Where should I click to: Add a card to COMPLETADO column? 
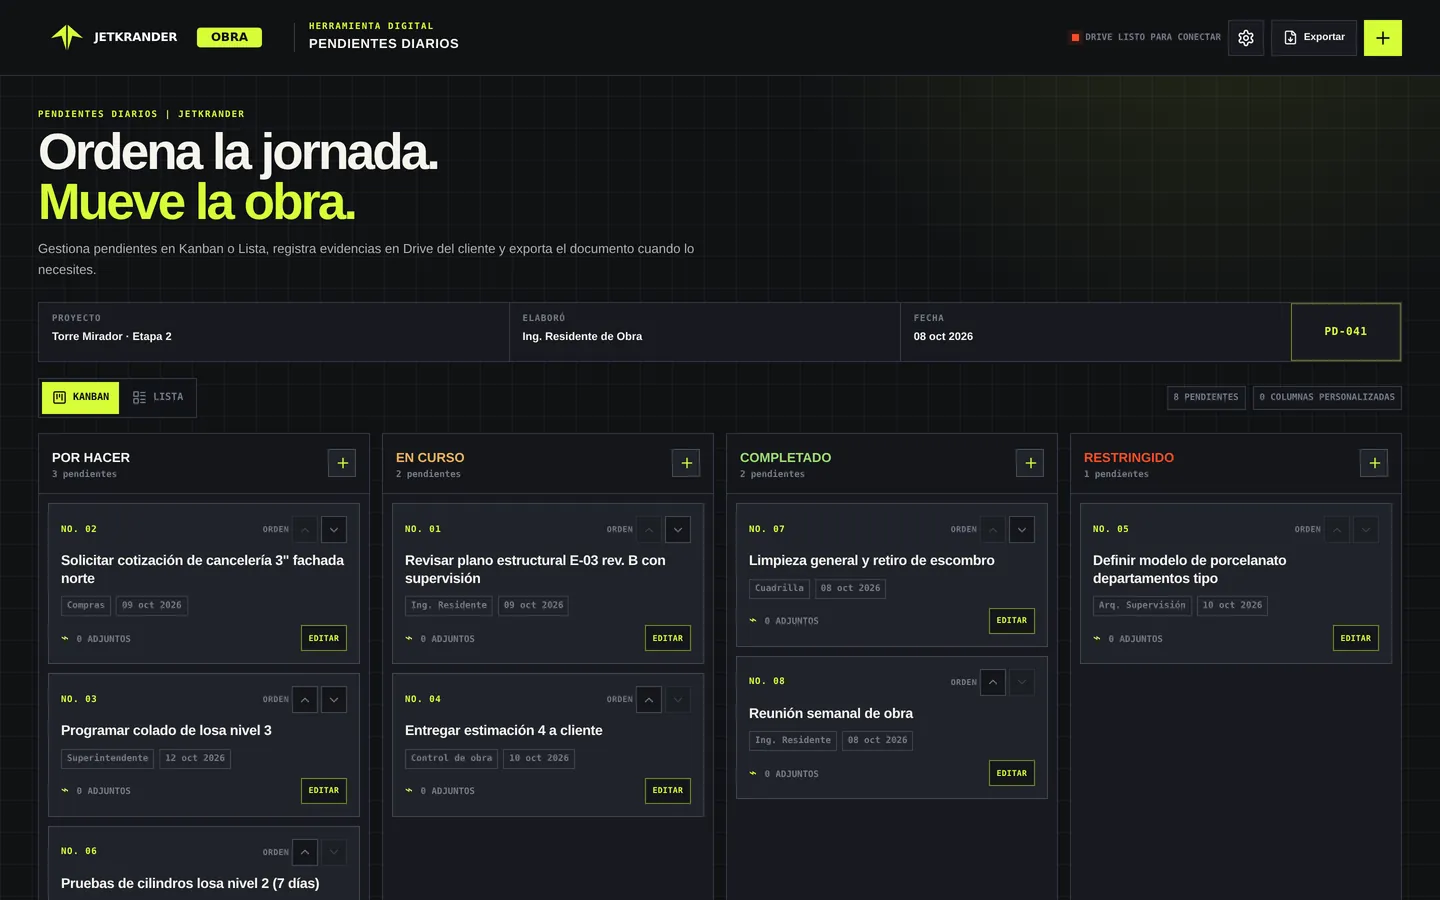(x=1030, y=463)
